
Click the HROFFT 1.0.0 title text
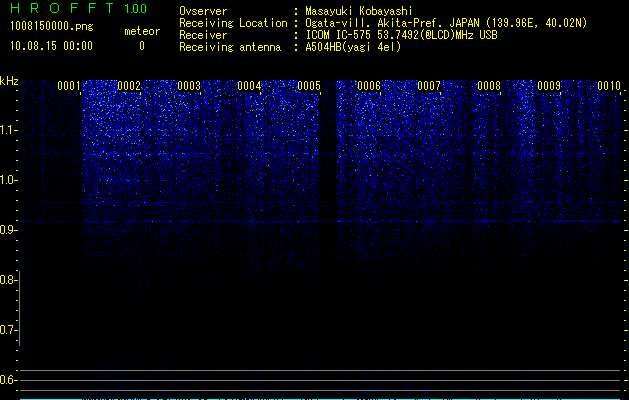(x=79, y=8)
